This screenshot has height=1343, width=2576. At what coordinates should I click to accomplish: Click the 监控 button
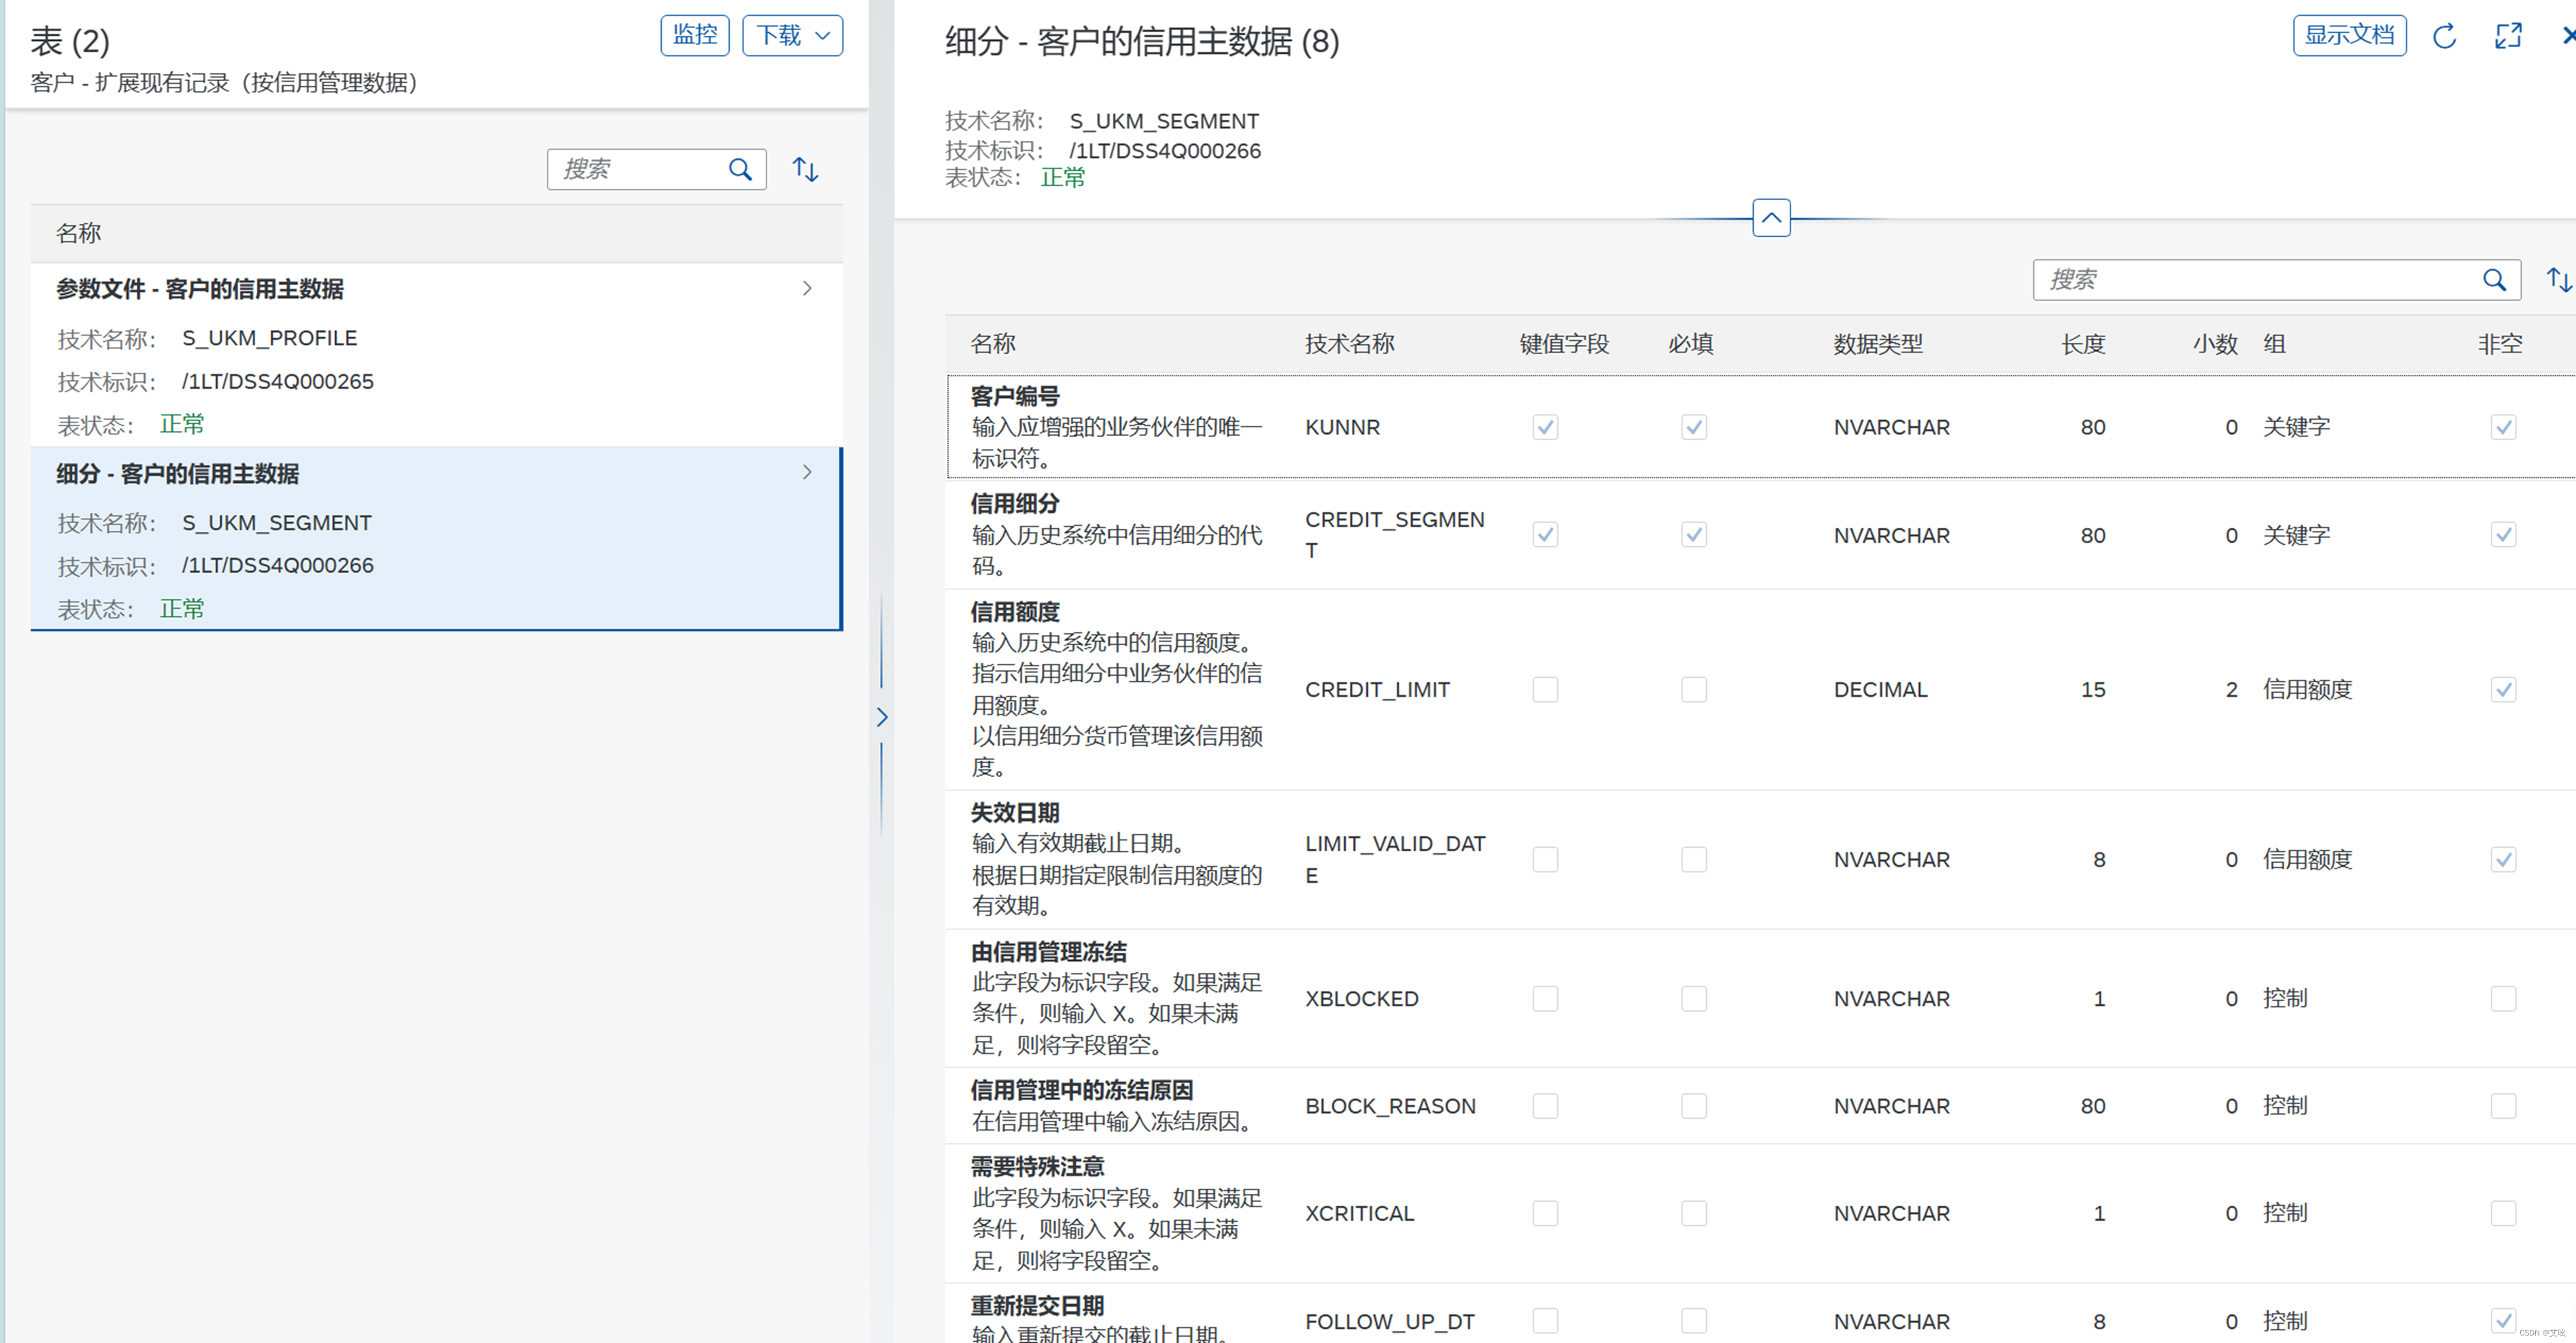click(x=695, y=36)
